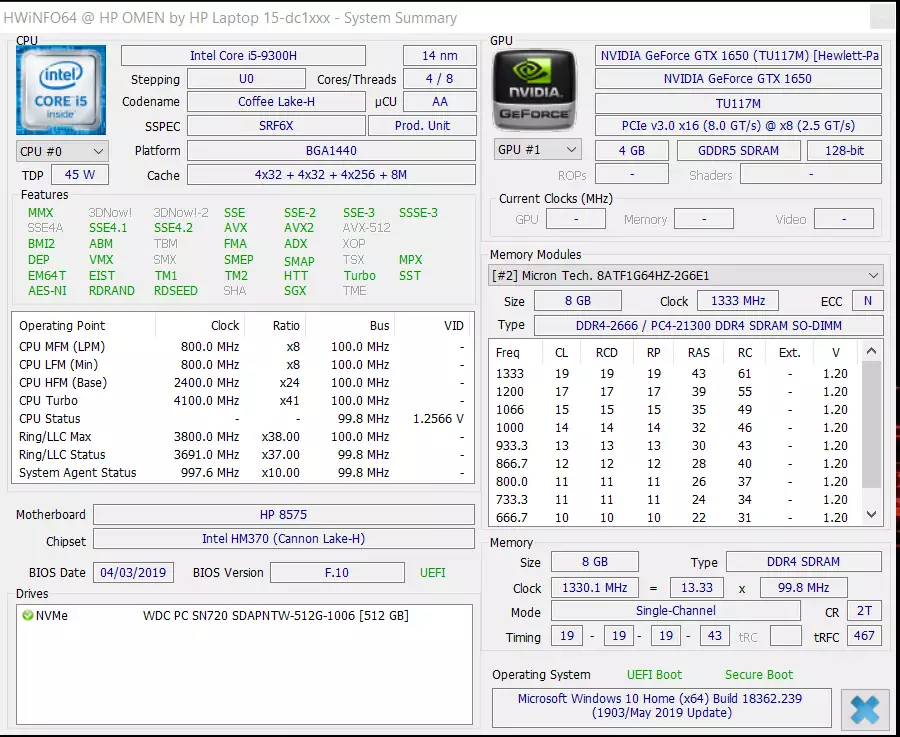Click the µCU AA field
Image resolution: width=900 pixels, height=737 pixels.
click(440, 102)
